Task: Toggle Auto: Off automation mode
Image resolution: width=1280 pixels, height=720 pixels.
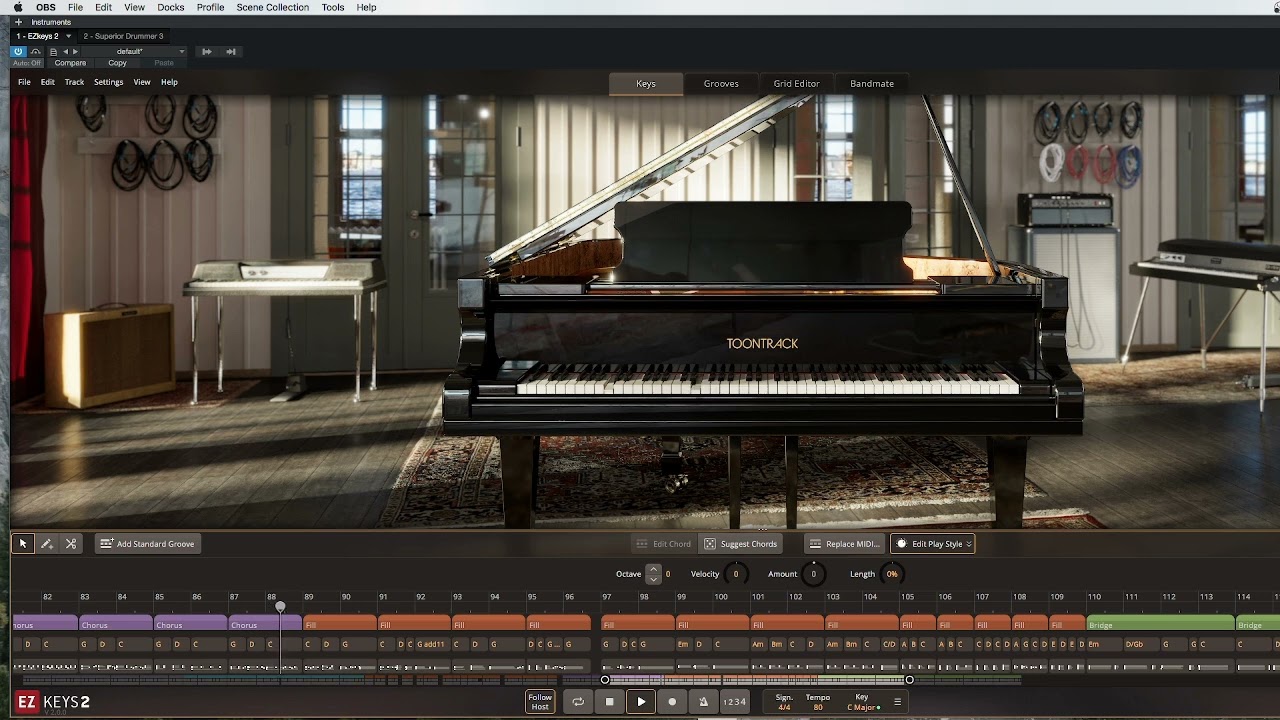Action: pos(27,63)
